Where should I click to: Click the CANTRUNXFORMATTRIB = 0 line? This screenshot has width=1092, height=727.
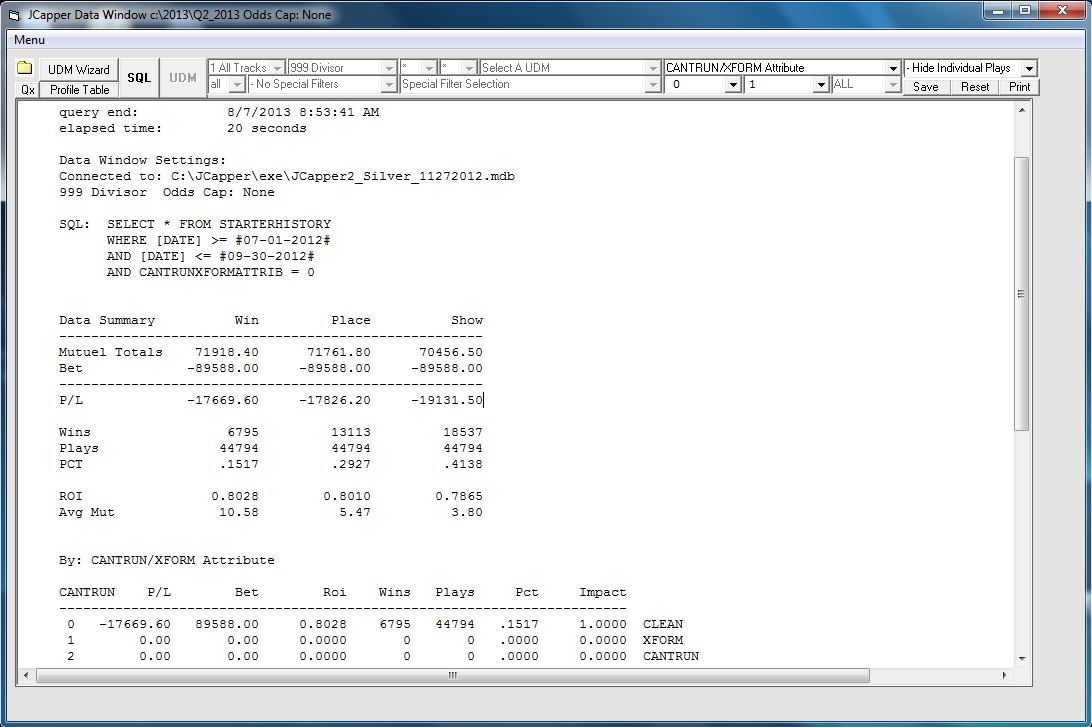click(210, 272)
